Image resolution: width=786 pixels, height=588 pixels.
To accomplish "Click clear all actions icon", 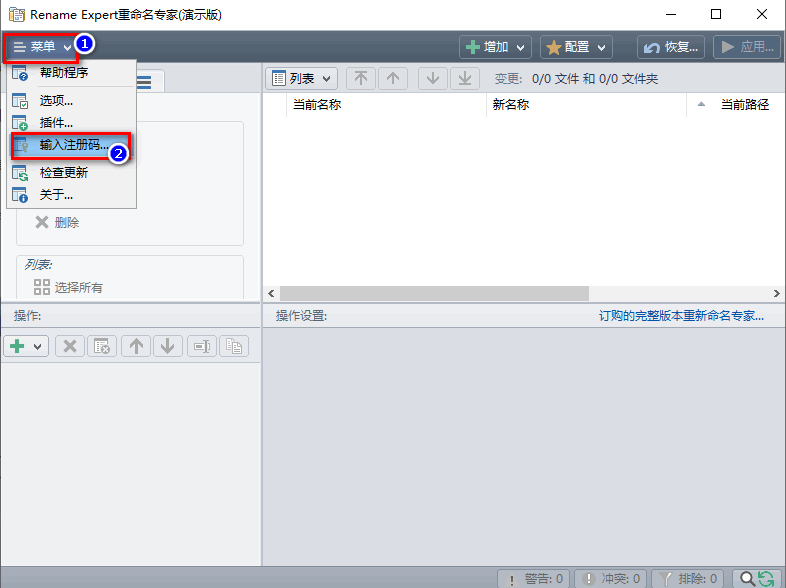I will pos(102,346).
